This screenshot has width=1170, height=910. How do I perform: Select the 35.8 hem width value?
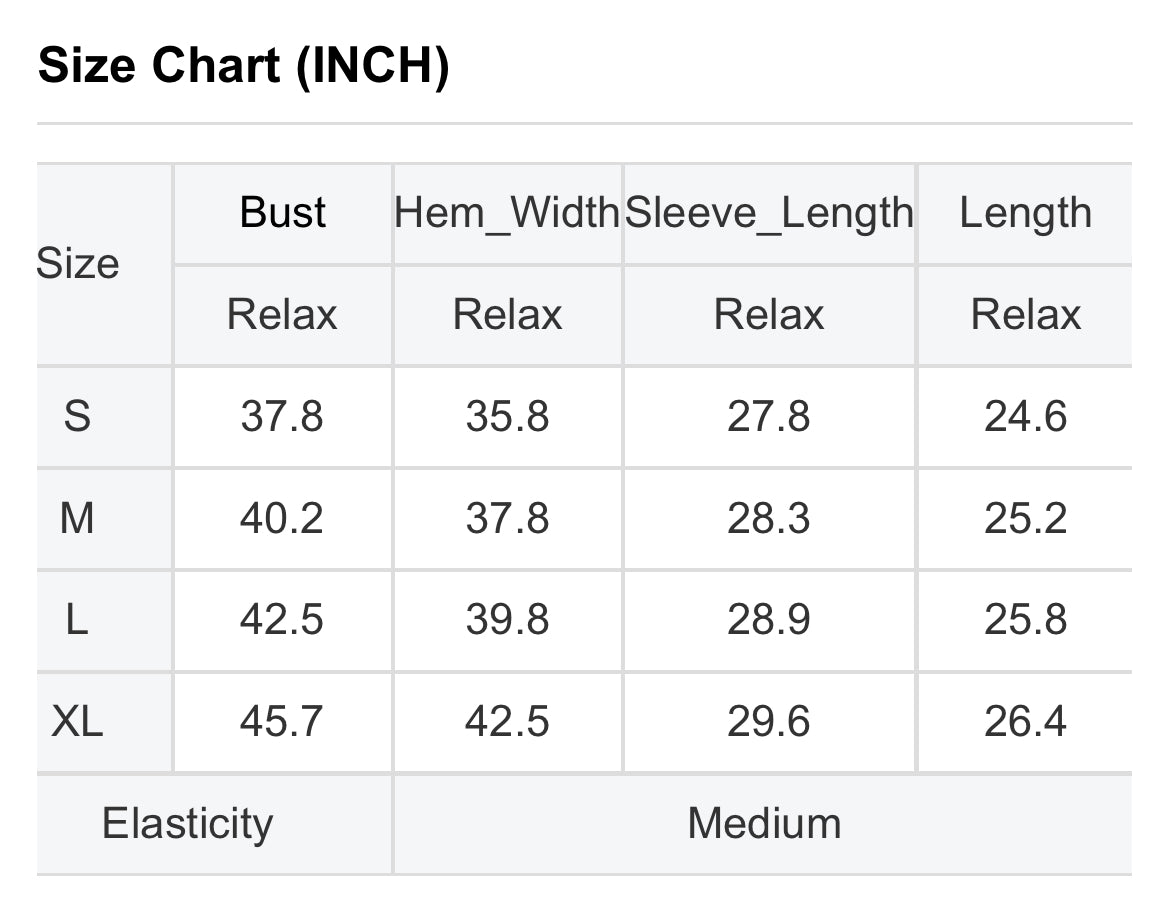click(x=507, y=416)
